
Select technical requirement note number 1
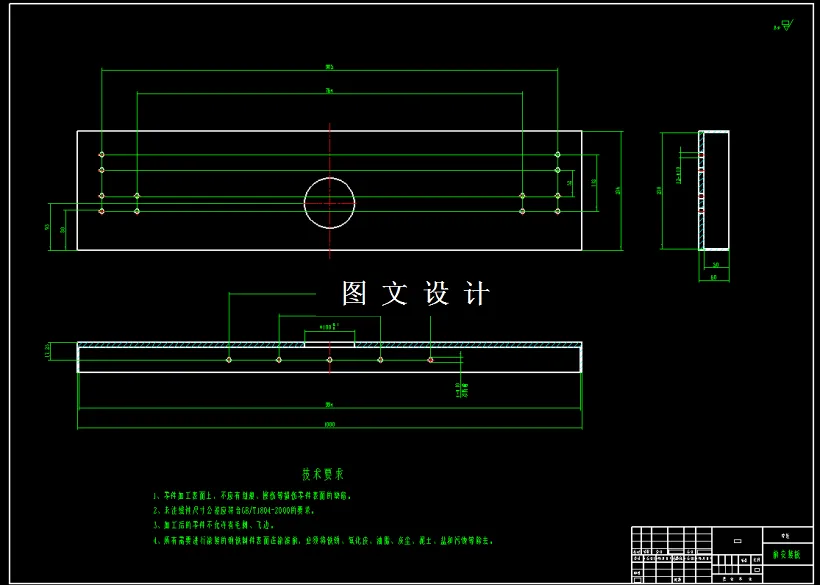tap(253, 495)
